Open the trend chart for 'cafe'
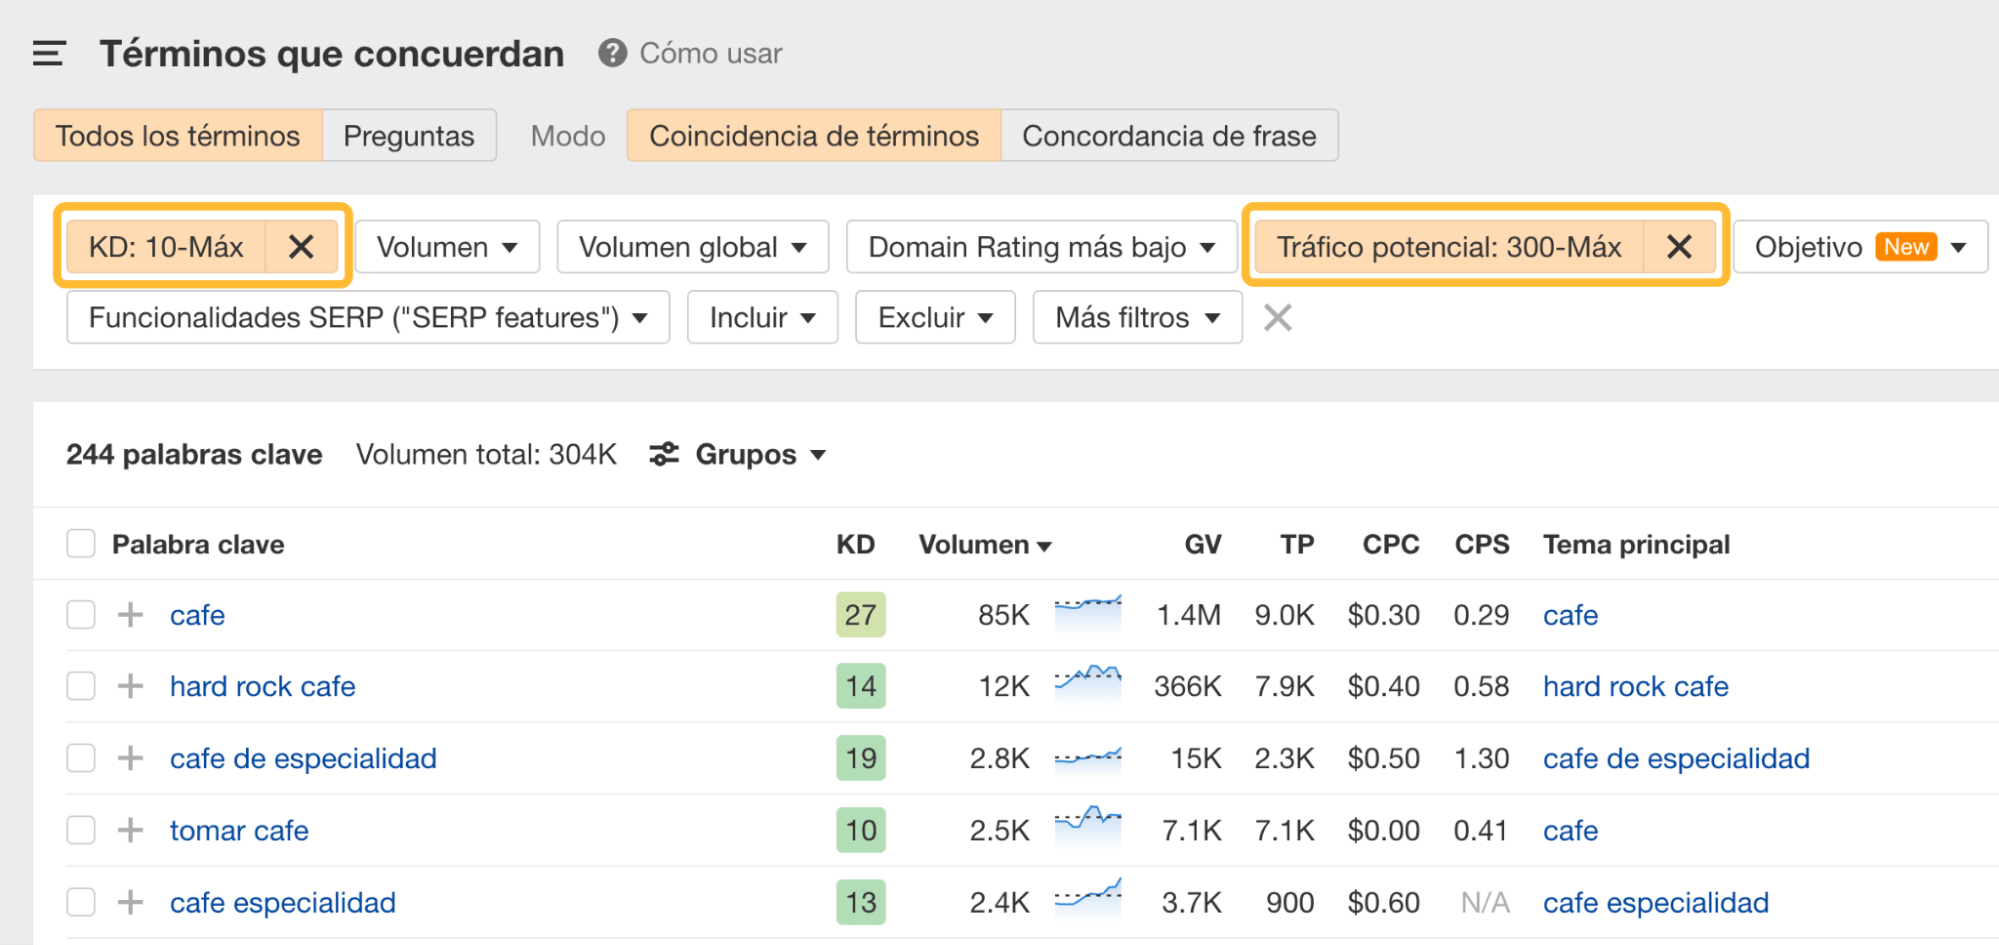Image resolution: width=1999 pixels, height=945 pixels. click(x=1087, y=610)
